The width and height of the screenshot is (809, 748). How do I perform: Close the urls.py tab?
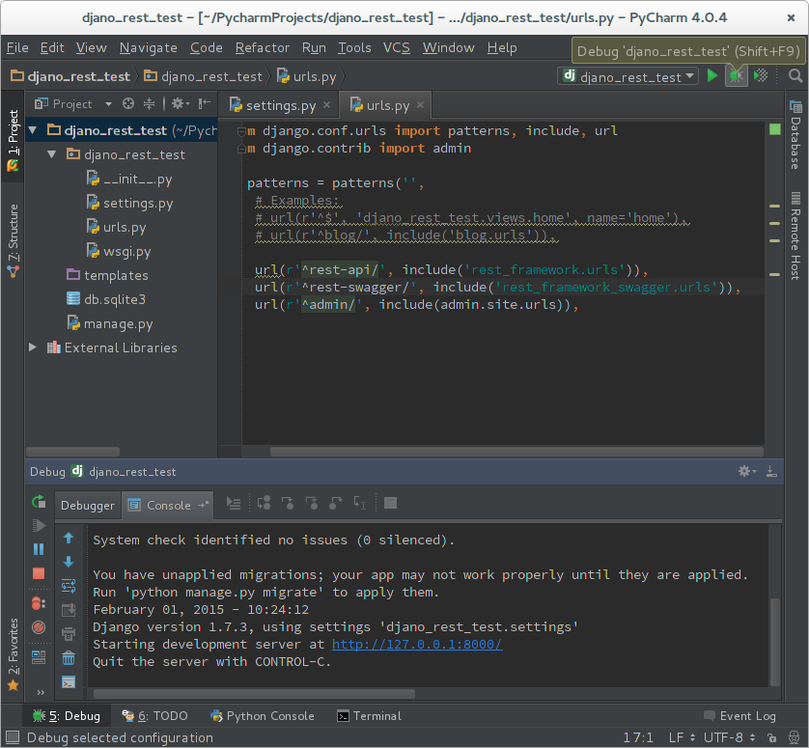coord(420,105)
